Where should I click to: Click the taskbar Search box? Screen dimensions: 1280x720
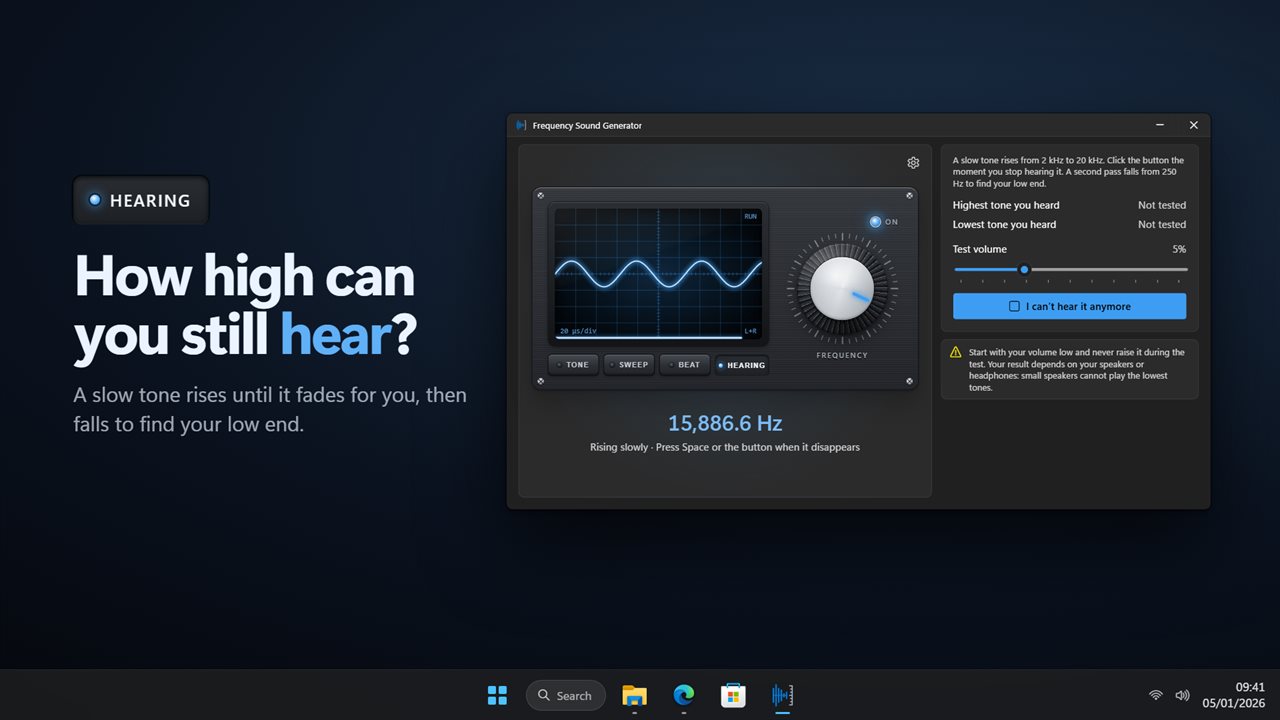[566, 695]
